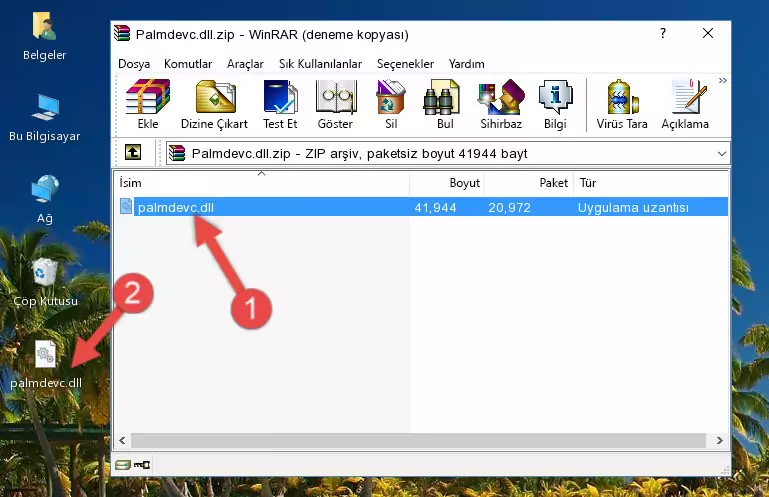Select palmdevc.dll file on desktop
Screen dimensions: 769x497
coord(46,364)
